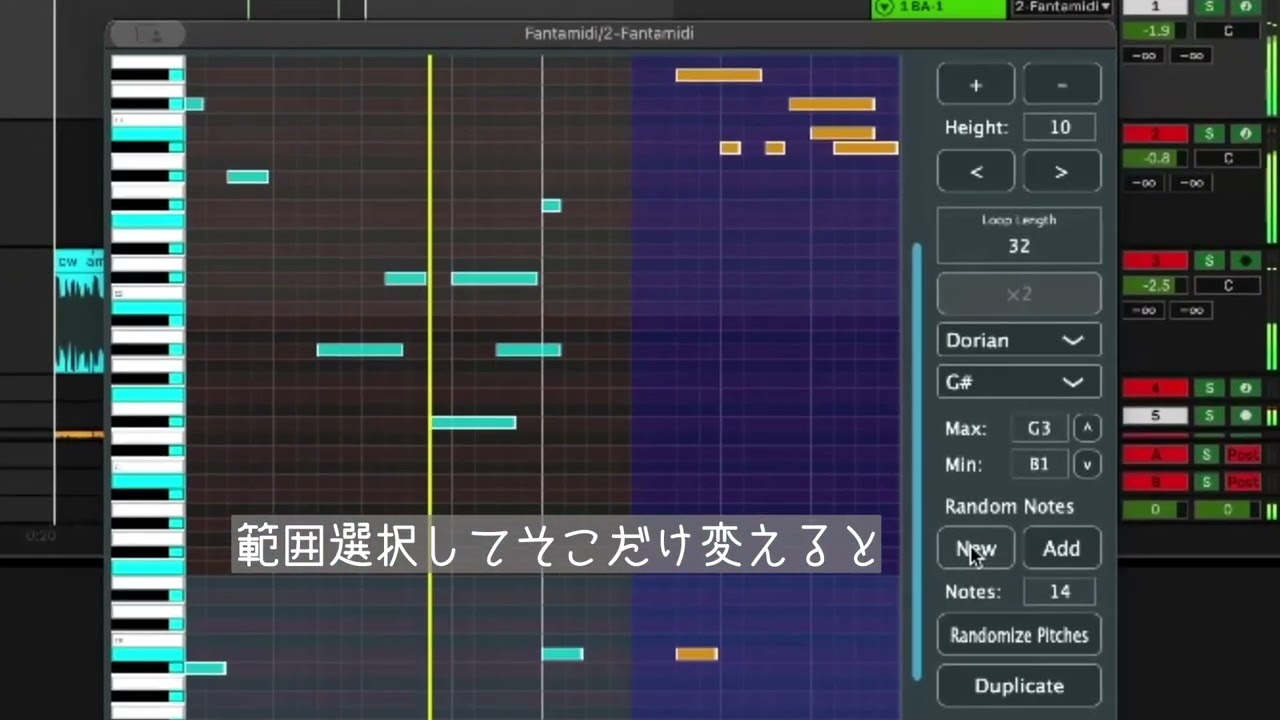Solo track 1

pyautogui.click(x=1210, y=7)
